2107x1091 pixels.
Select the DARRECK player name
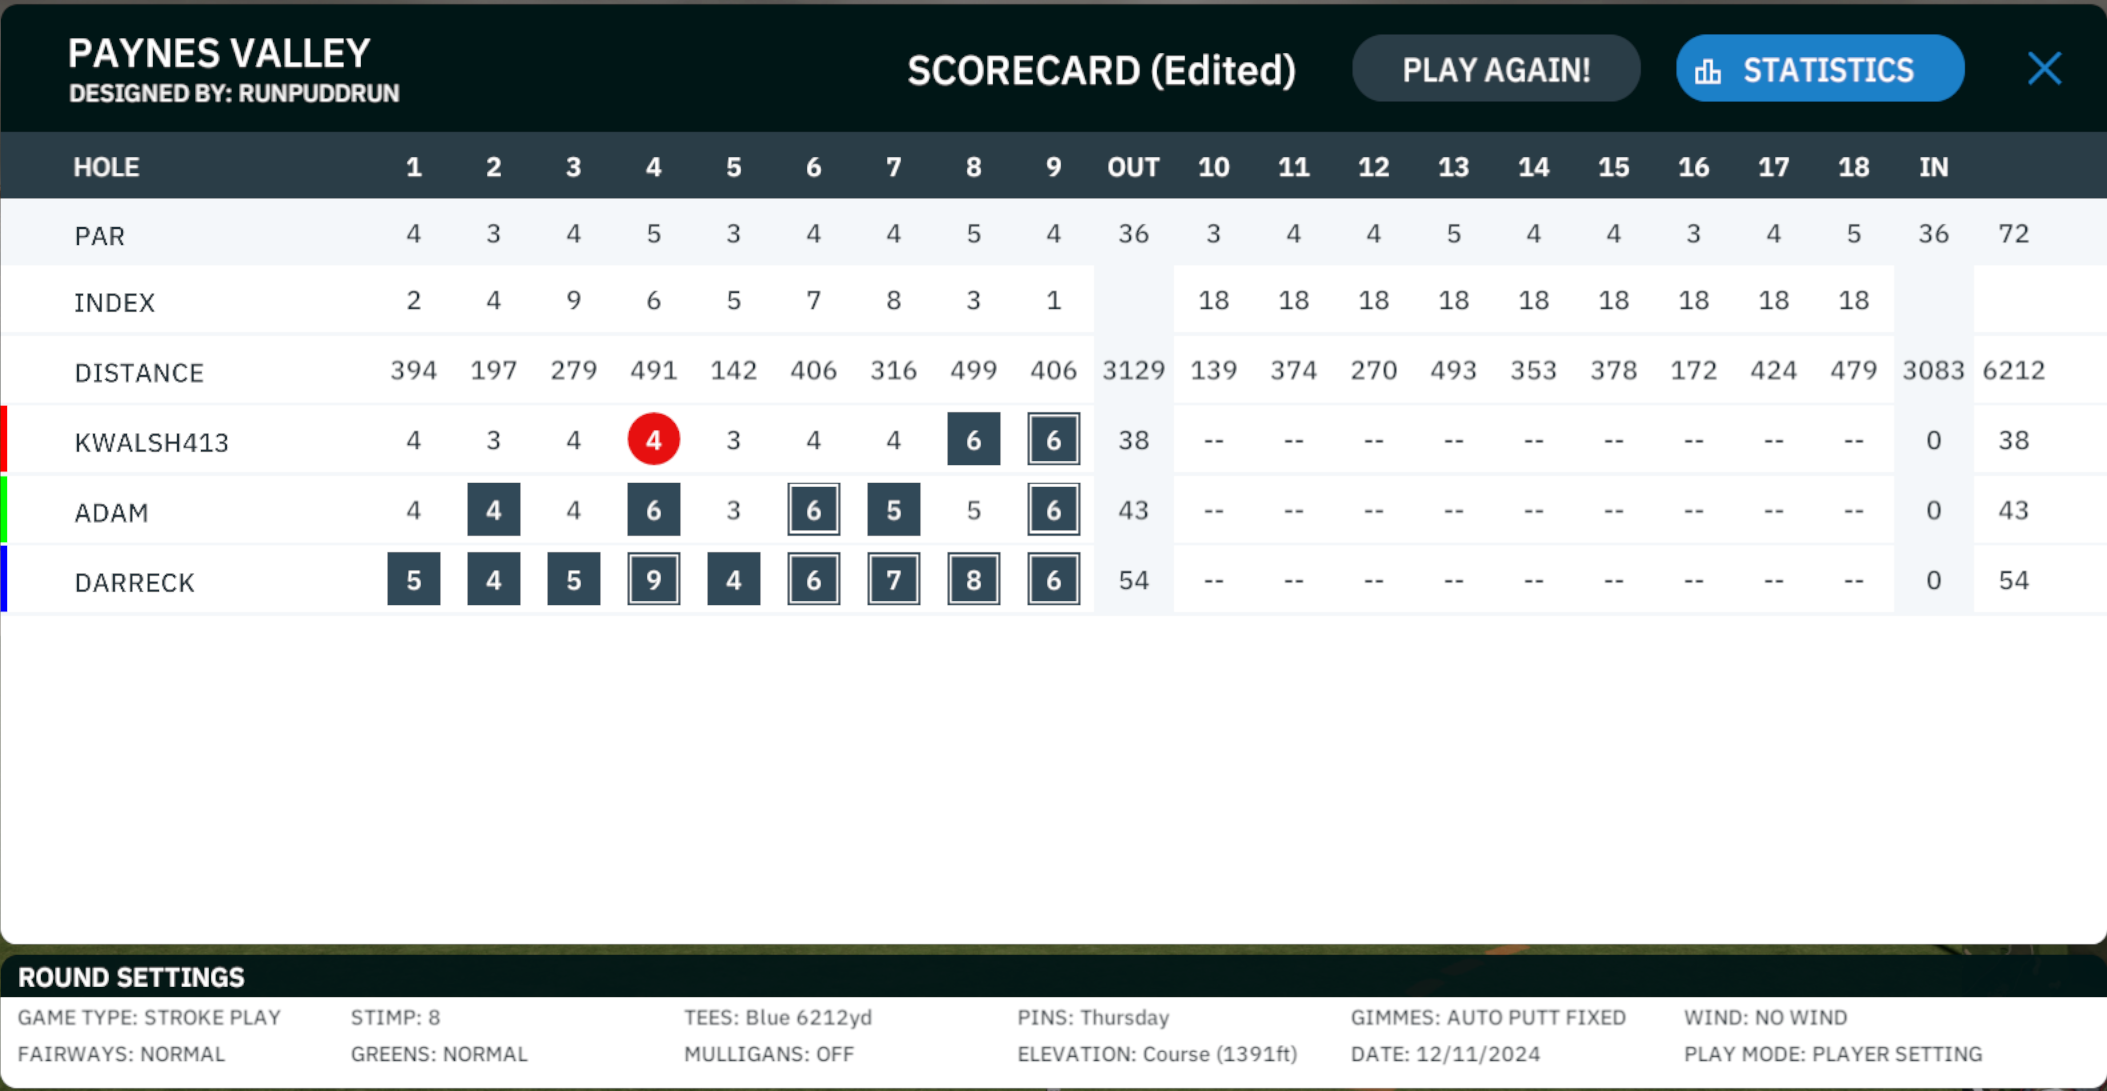(135, 582)
